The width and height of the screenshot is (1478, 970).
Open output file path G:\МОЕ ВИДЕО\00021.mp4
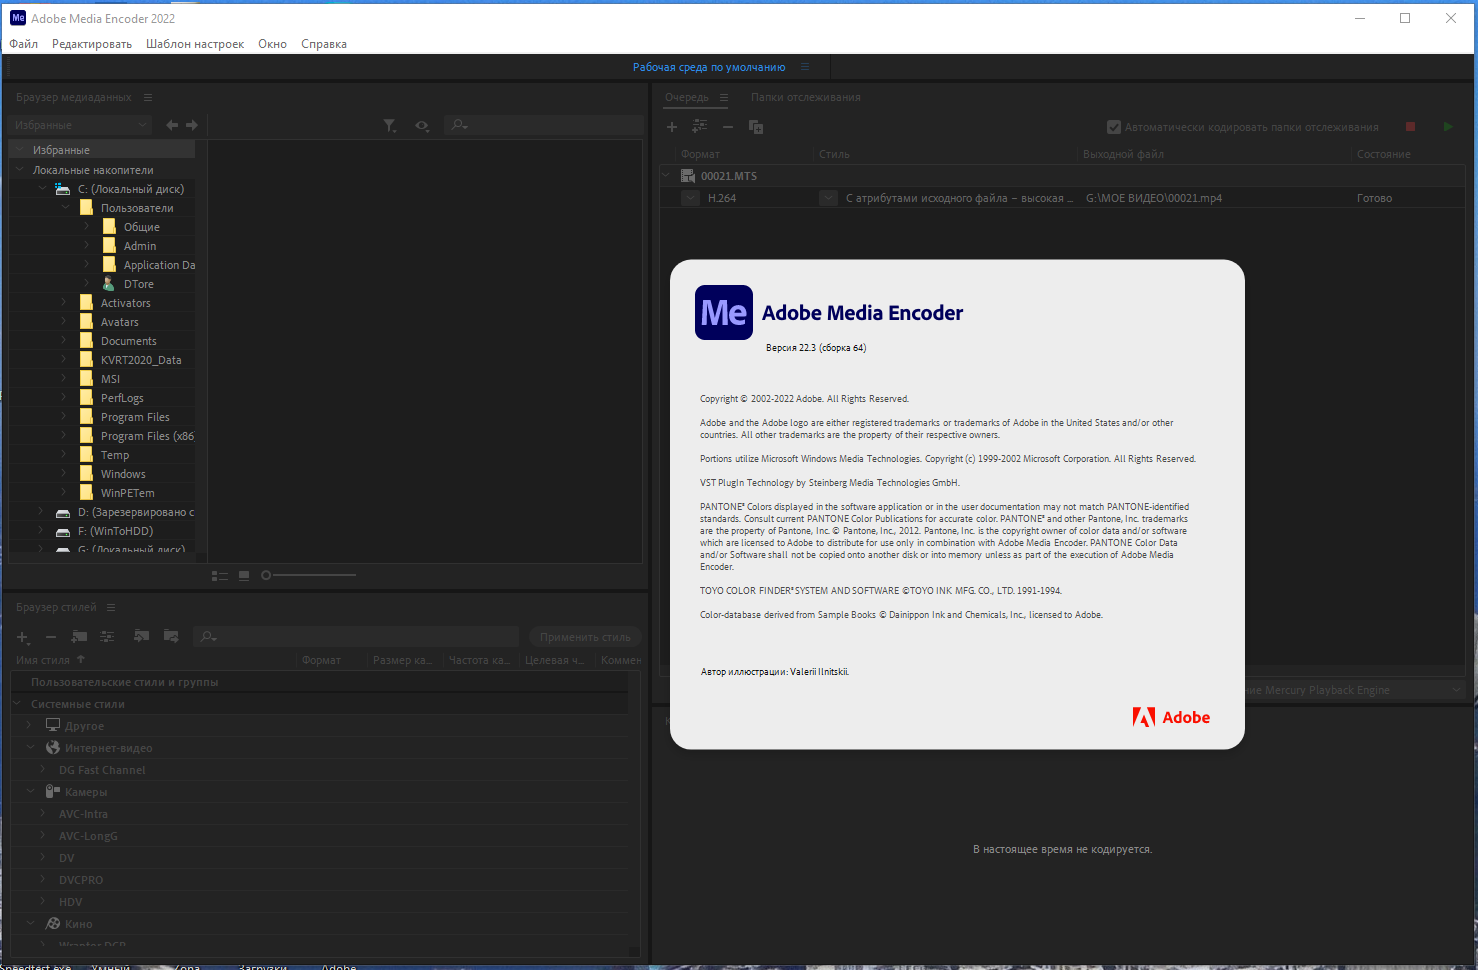1154,198
